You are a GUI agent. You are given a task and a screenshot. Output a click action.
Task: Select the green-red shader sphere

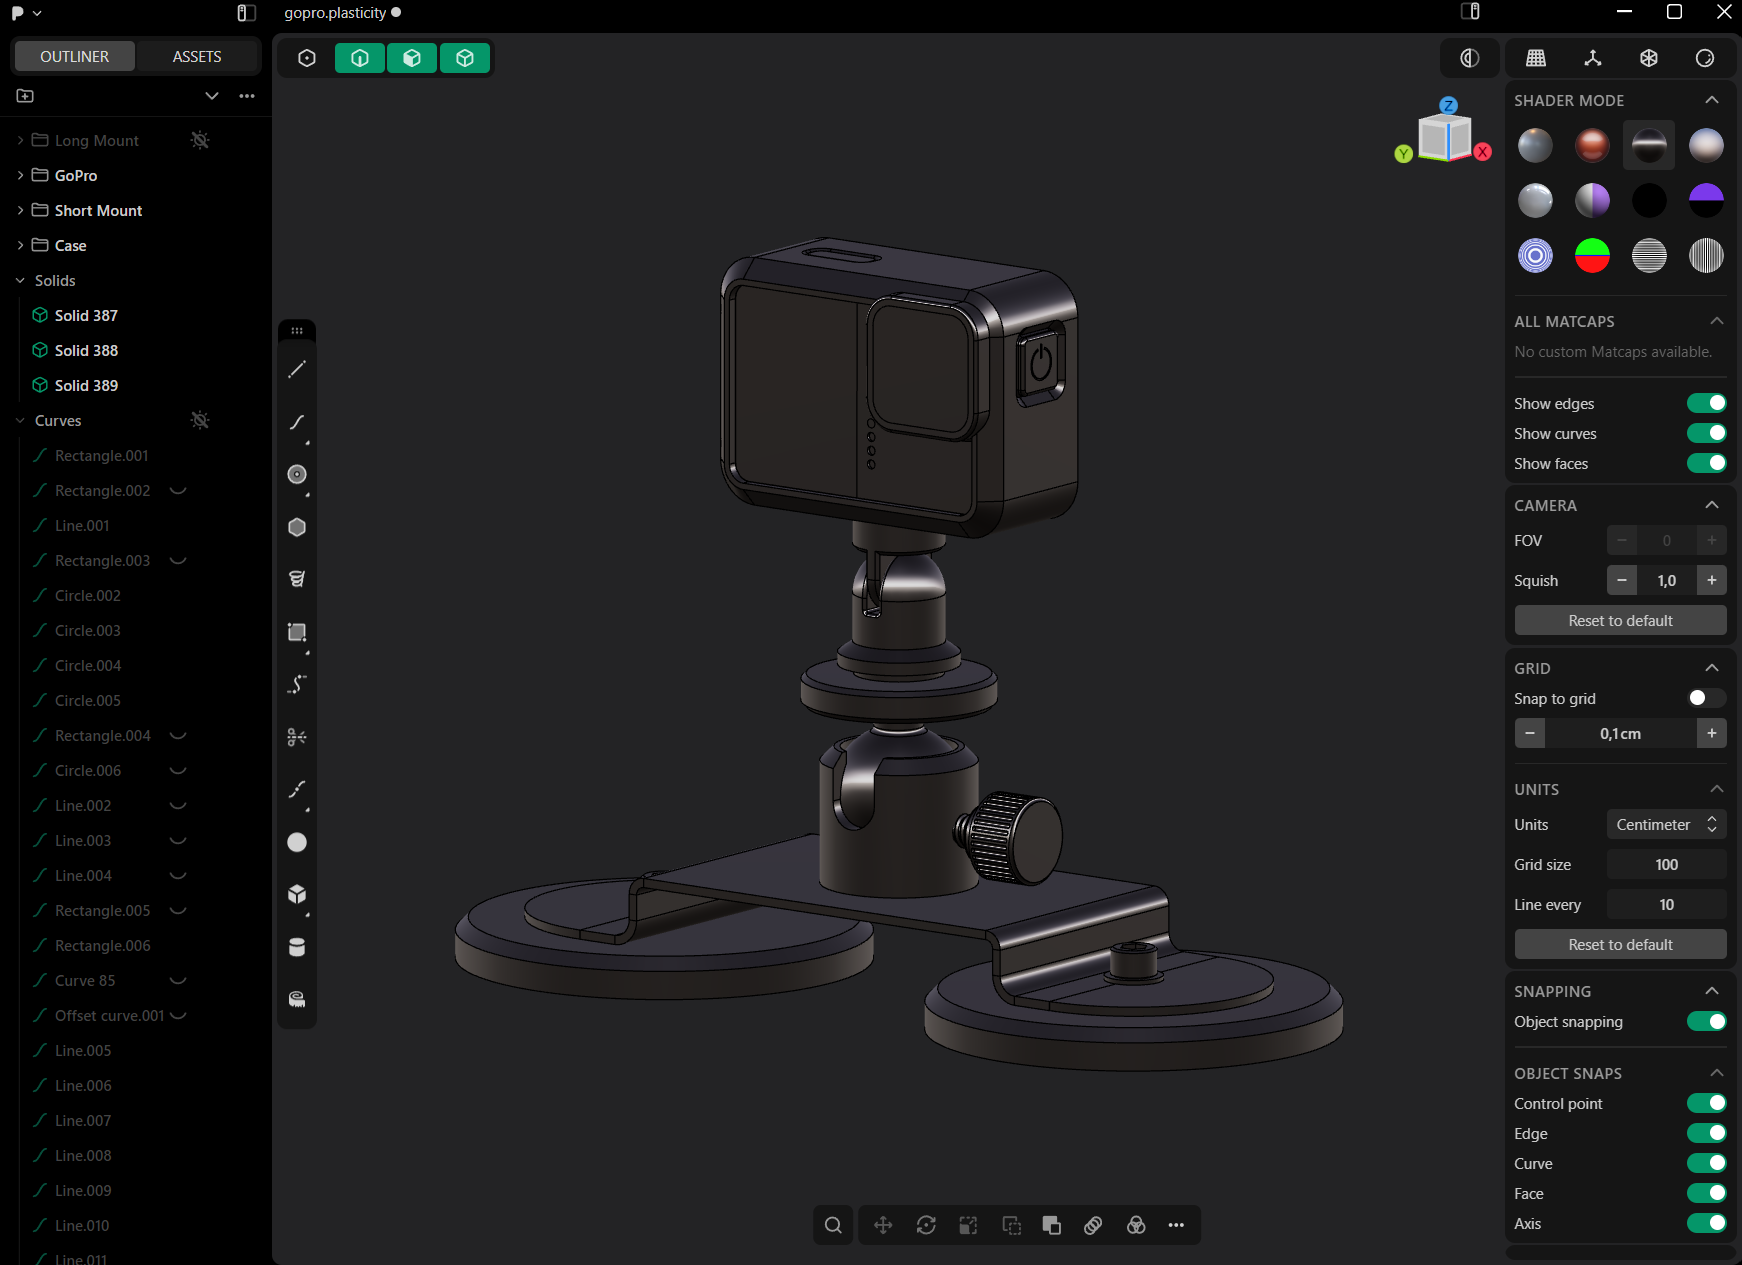tap(1592, 256)
